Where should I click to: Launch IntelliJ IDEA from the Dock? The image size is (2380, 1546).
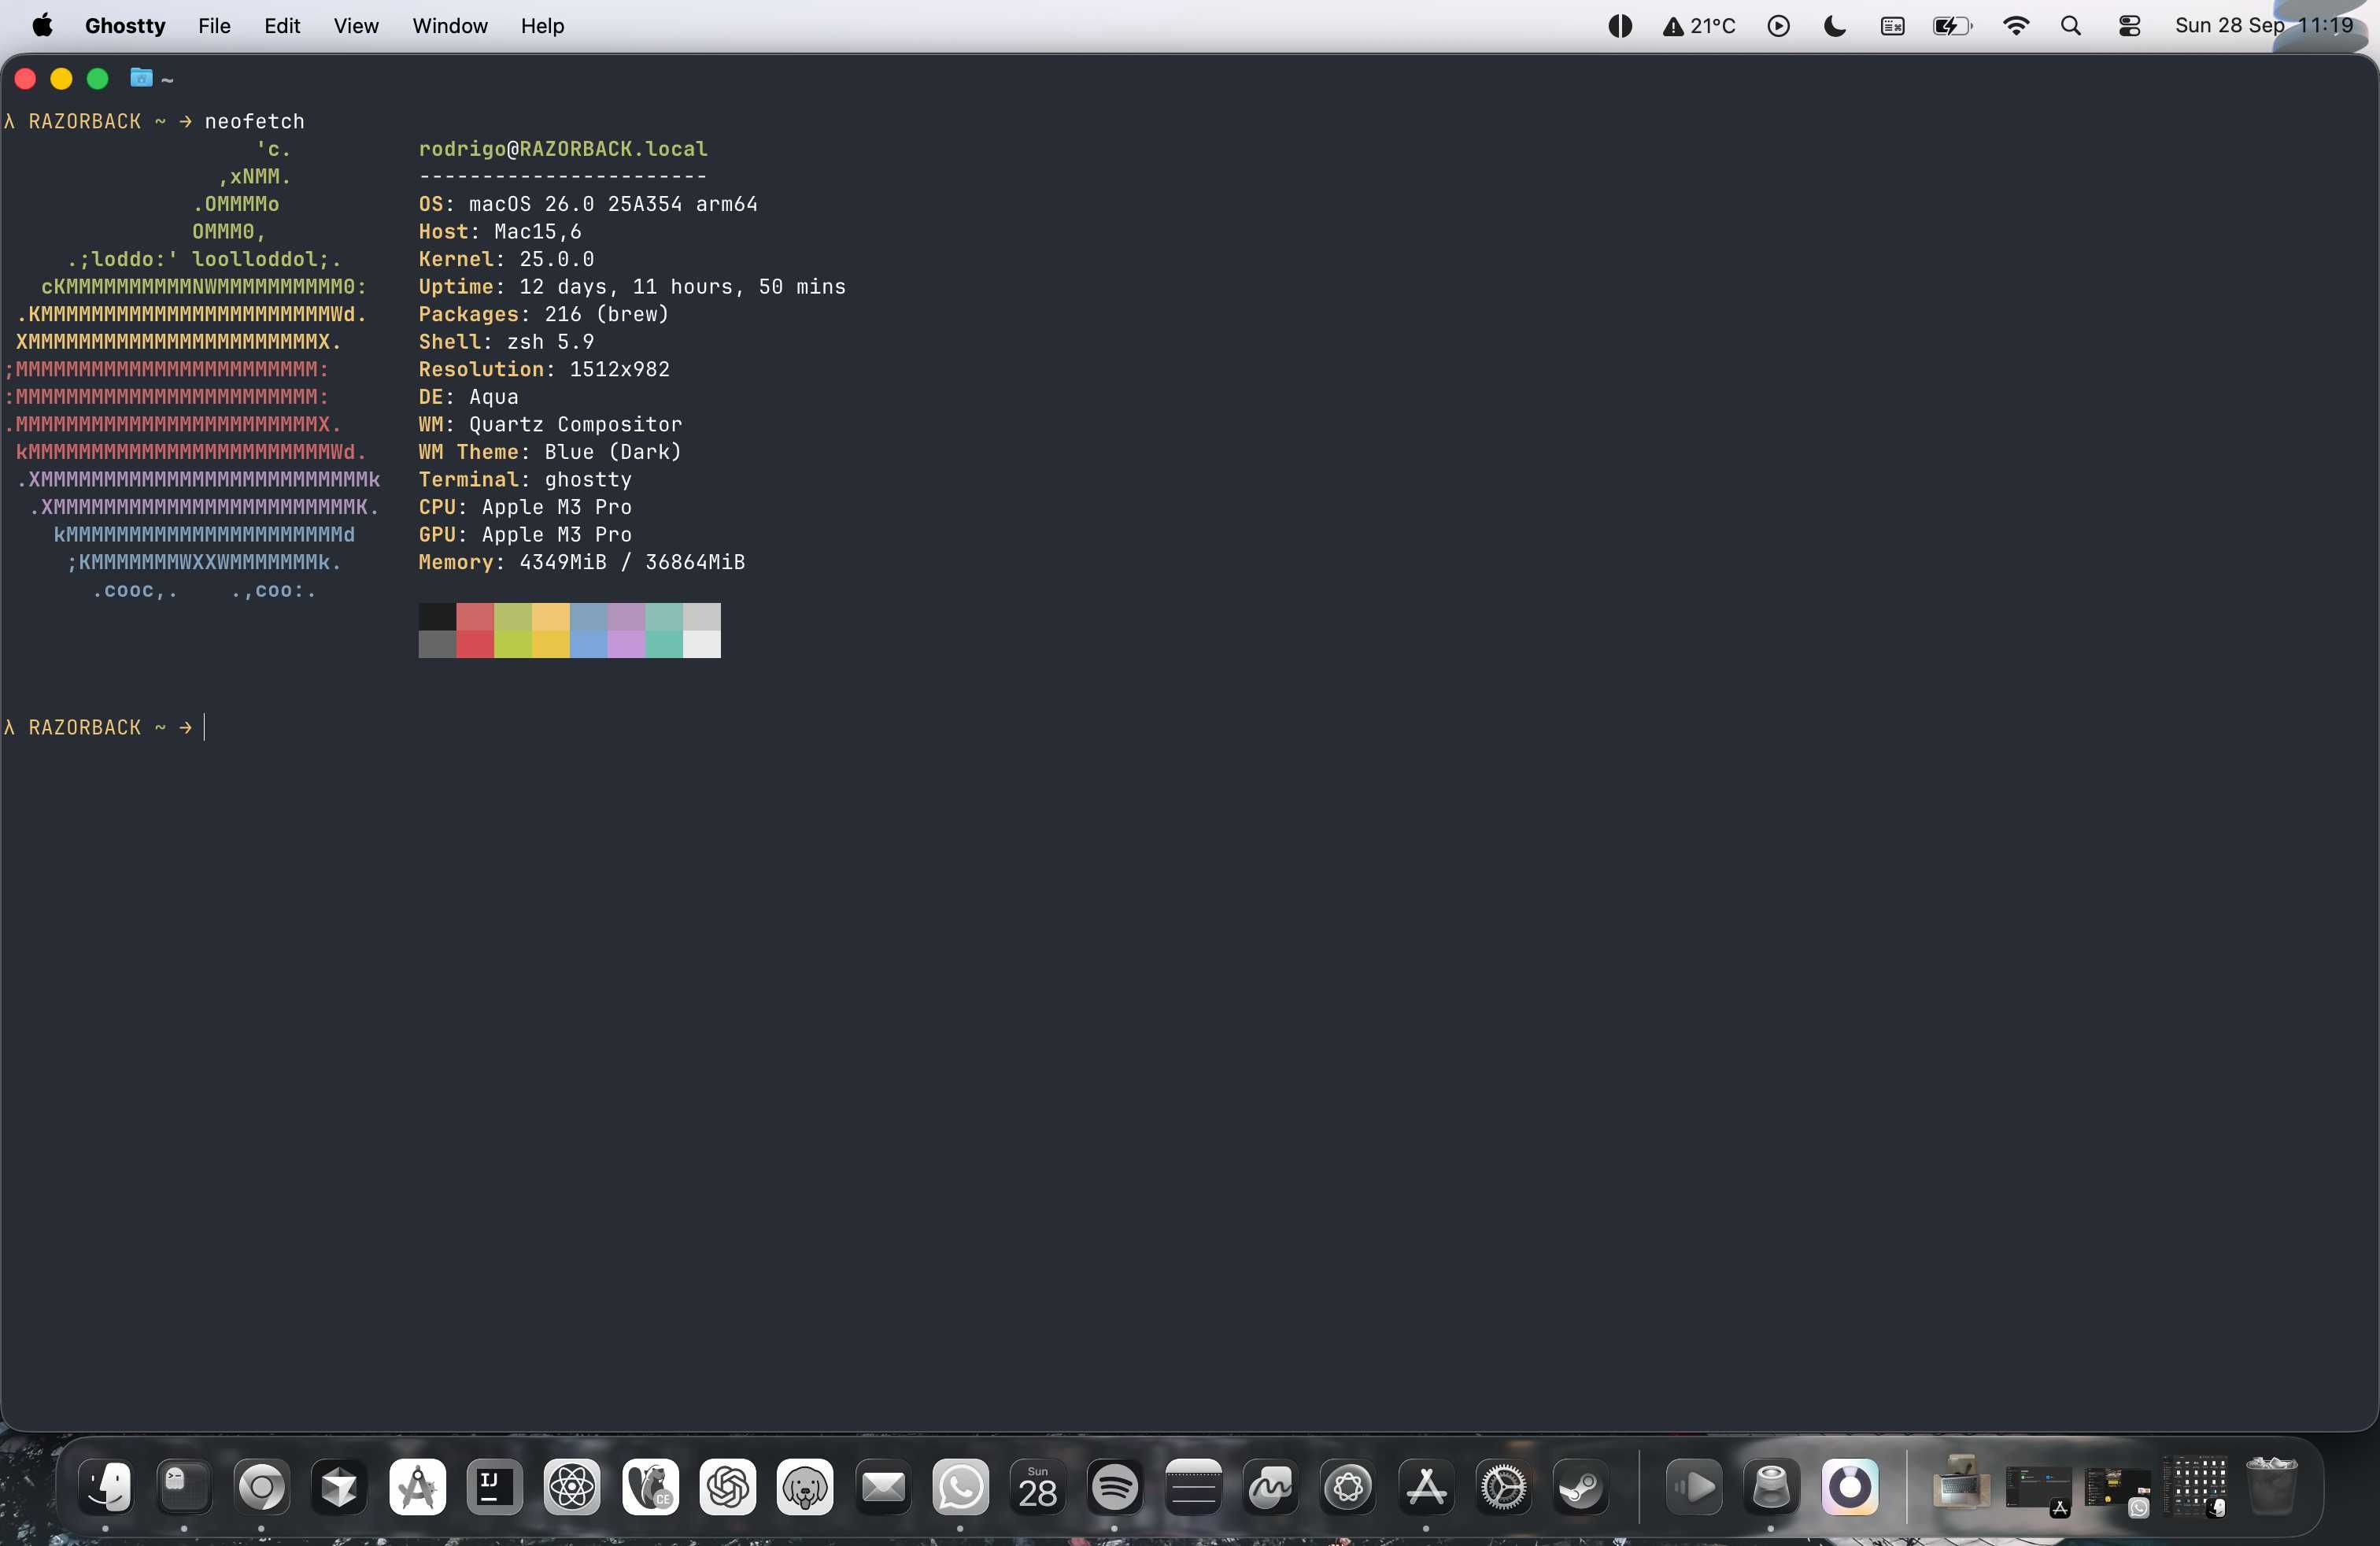pyautogui.click(x=494, y=1487)
